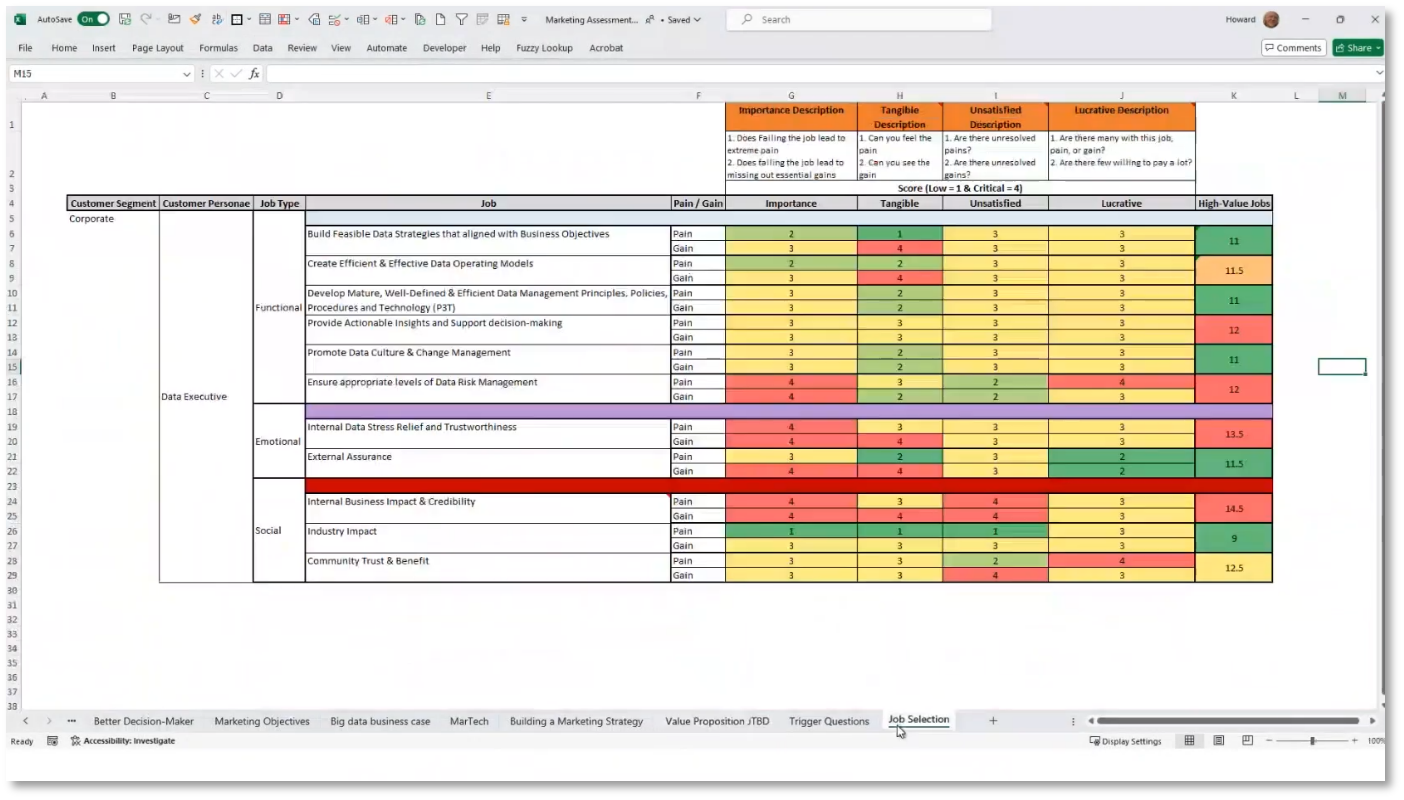Open the Saved status dropdown
This screenshot has width=1404, height=800.
click(x=681, y=19)
